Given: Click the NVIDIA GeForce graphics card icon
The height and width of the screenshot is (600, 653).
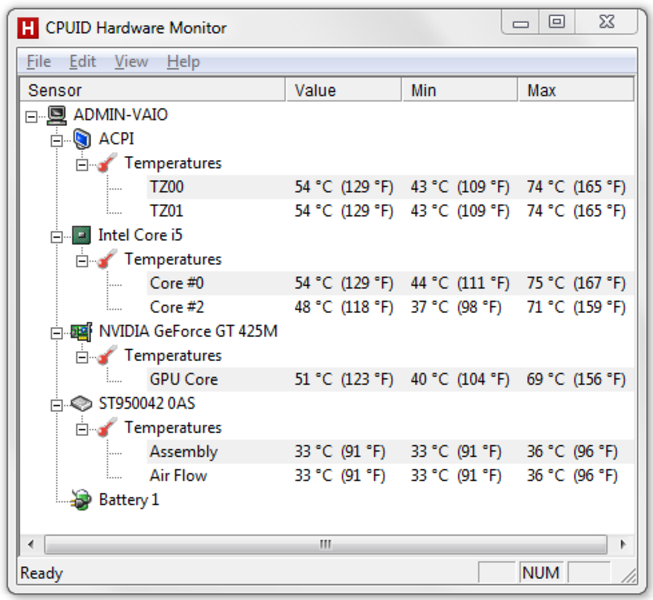Looking at the screenshot, I should 81,332.
